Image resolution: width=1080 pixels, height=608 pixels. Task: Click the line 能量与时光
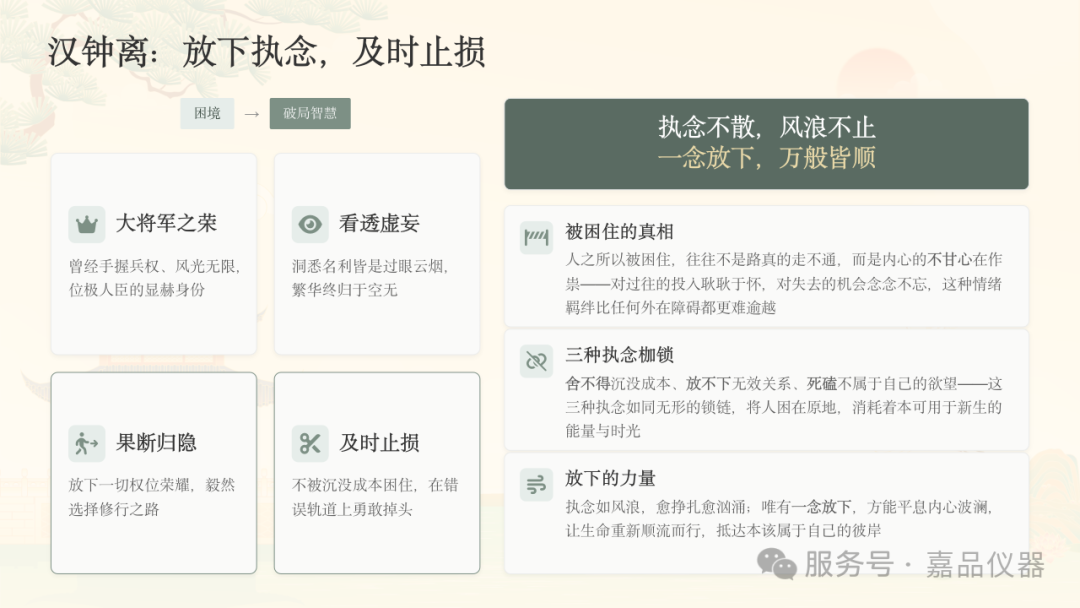603,431
